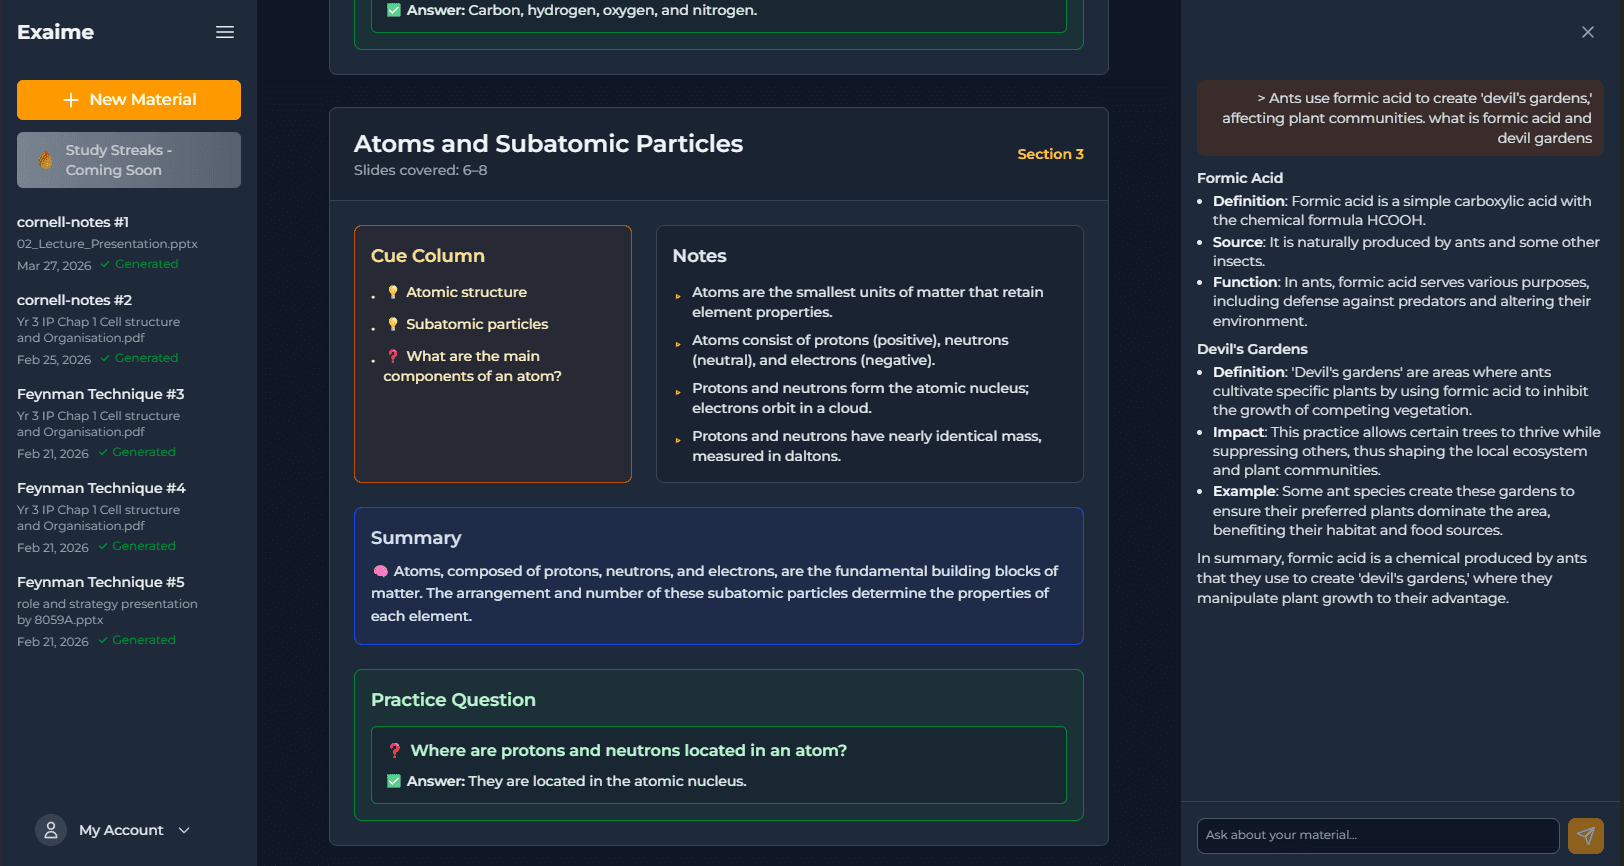
Task: Close the chat panel with X
Action: click(x=1588, y=32)
